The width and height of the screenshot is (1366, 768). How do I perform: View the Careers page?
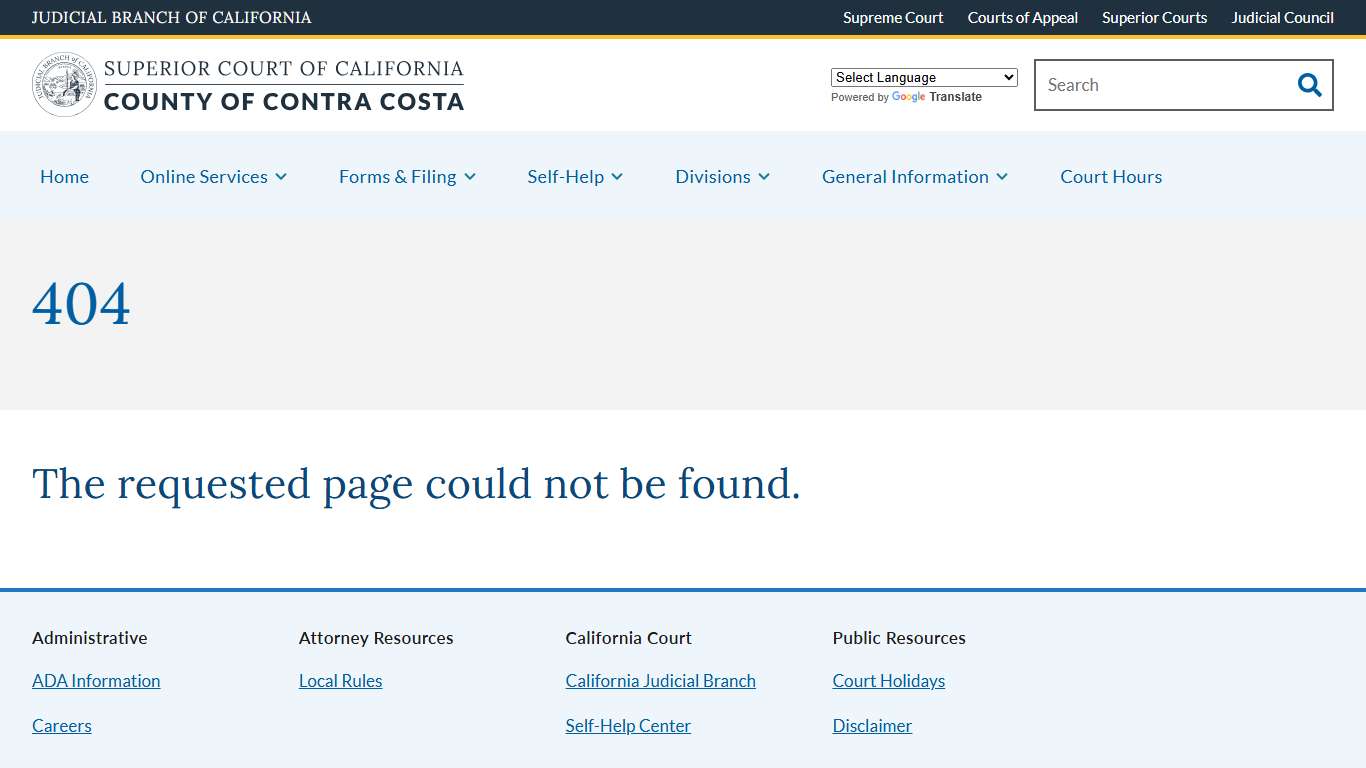(62, 725)
